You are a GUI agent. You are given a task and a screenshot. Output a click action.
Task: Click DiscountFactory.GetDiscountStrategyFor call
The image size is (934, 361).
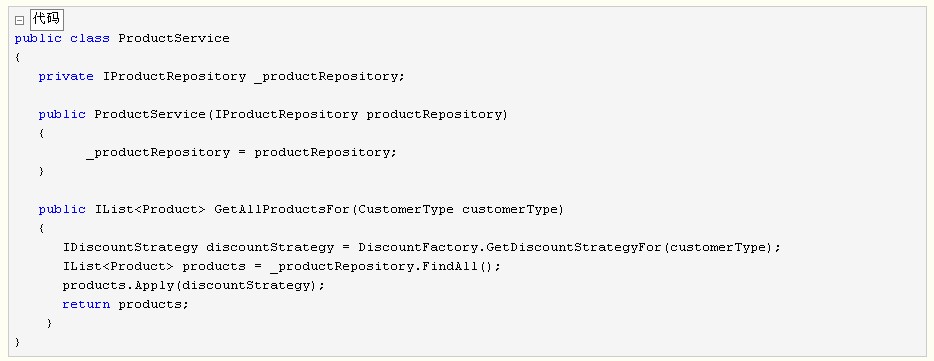point(510,247)
